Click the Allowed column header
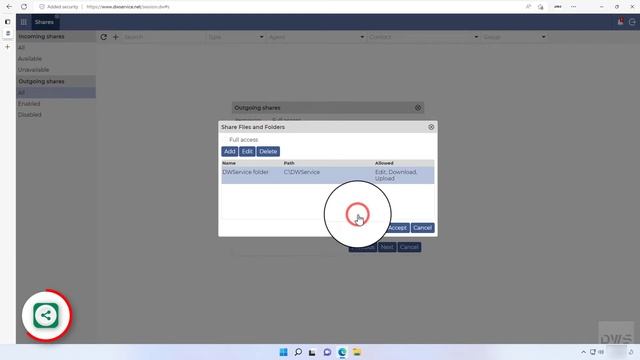Screen dimensions: 640x360 384,163
